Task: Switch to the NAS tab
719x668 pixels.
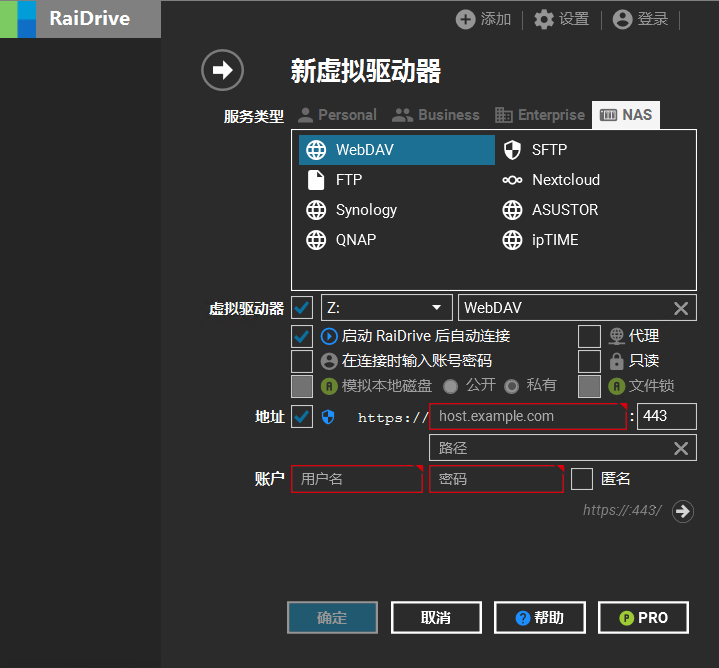Action: tap(626, 115)
